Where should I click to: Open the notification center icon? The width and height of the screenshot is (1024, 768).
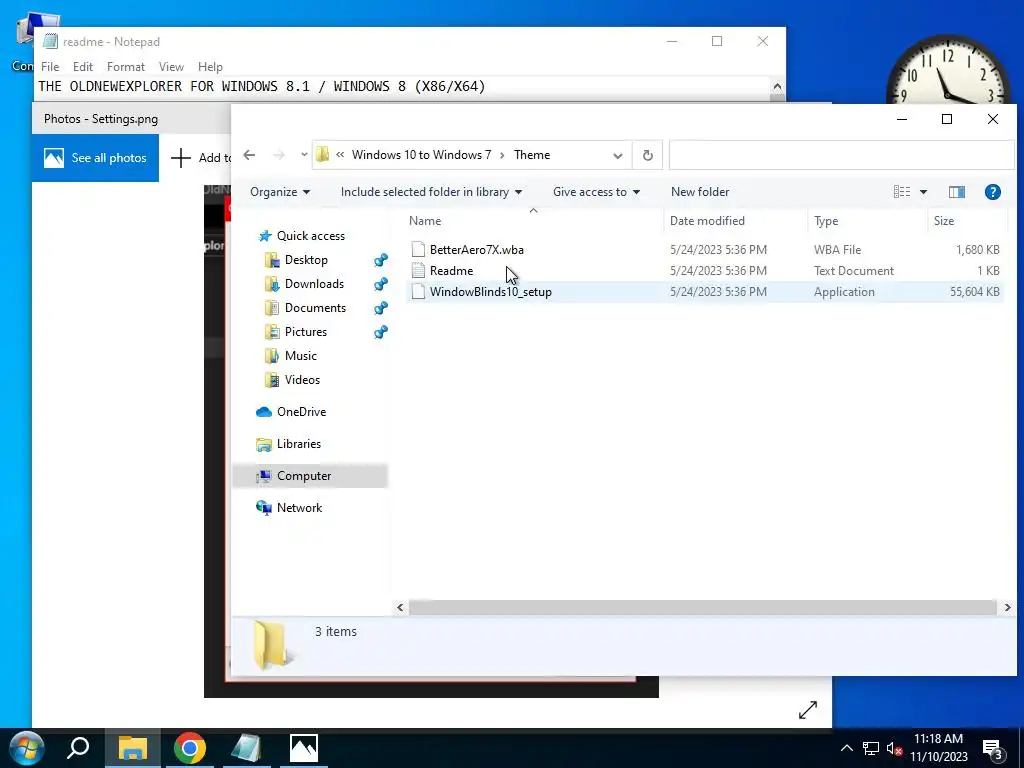[993, 750]
